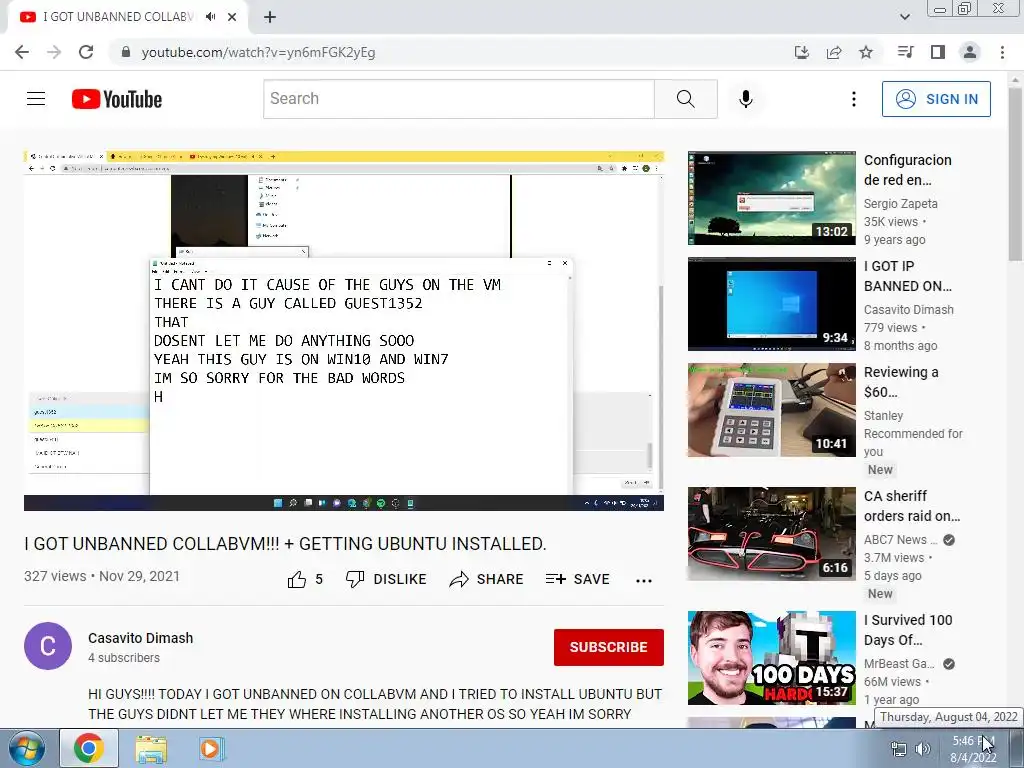The height and width of the screenshot is (768, 1024).
Task: SAVE the video to a playlist
Action: [x=577, y=579]
